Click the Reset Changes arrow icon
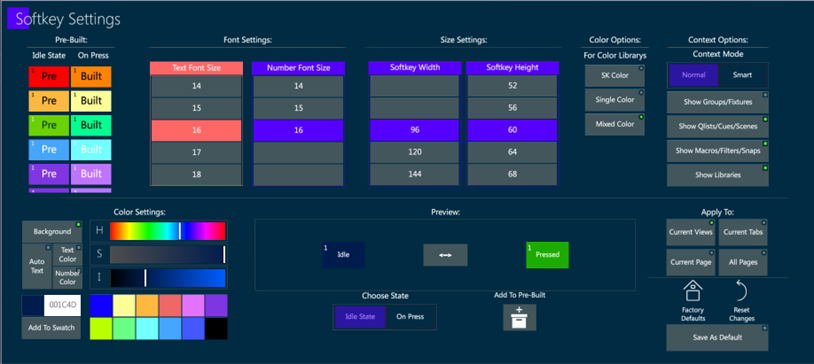The height and width of the screenshot is (364, 814). pos(741,291)
